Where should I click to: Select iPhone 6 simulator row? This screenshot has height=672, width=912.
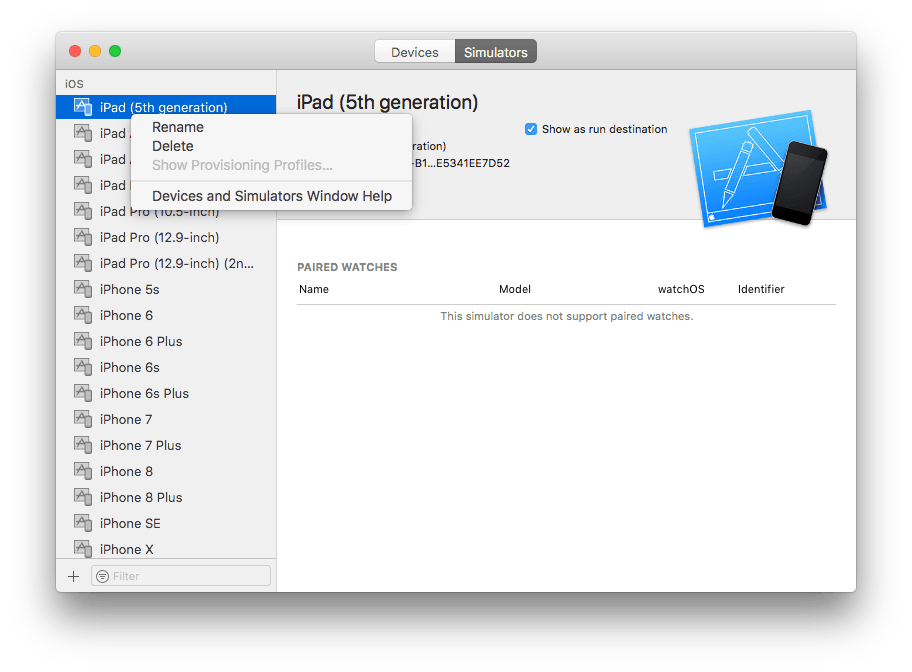click(x=166, y=315)
